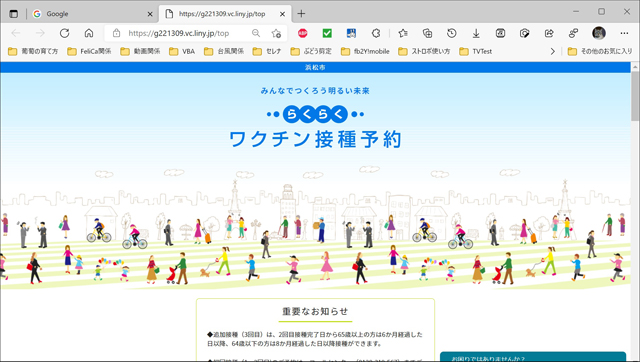Open the Collections panel

pyautogui.click(x=427, y=33)
